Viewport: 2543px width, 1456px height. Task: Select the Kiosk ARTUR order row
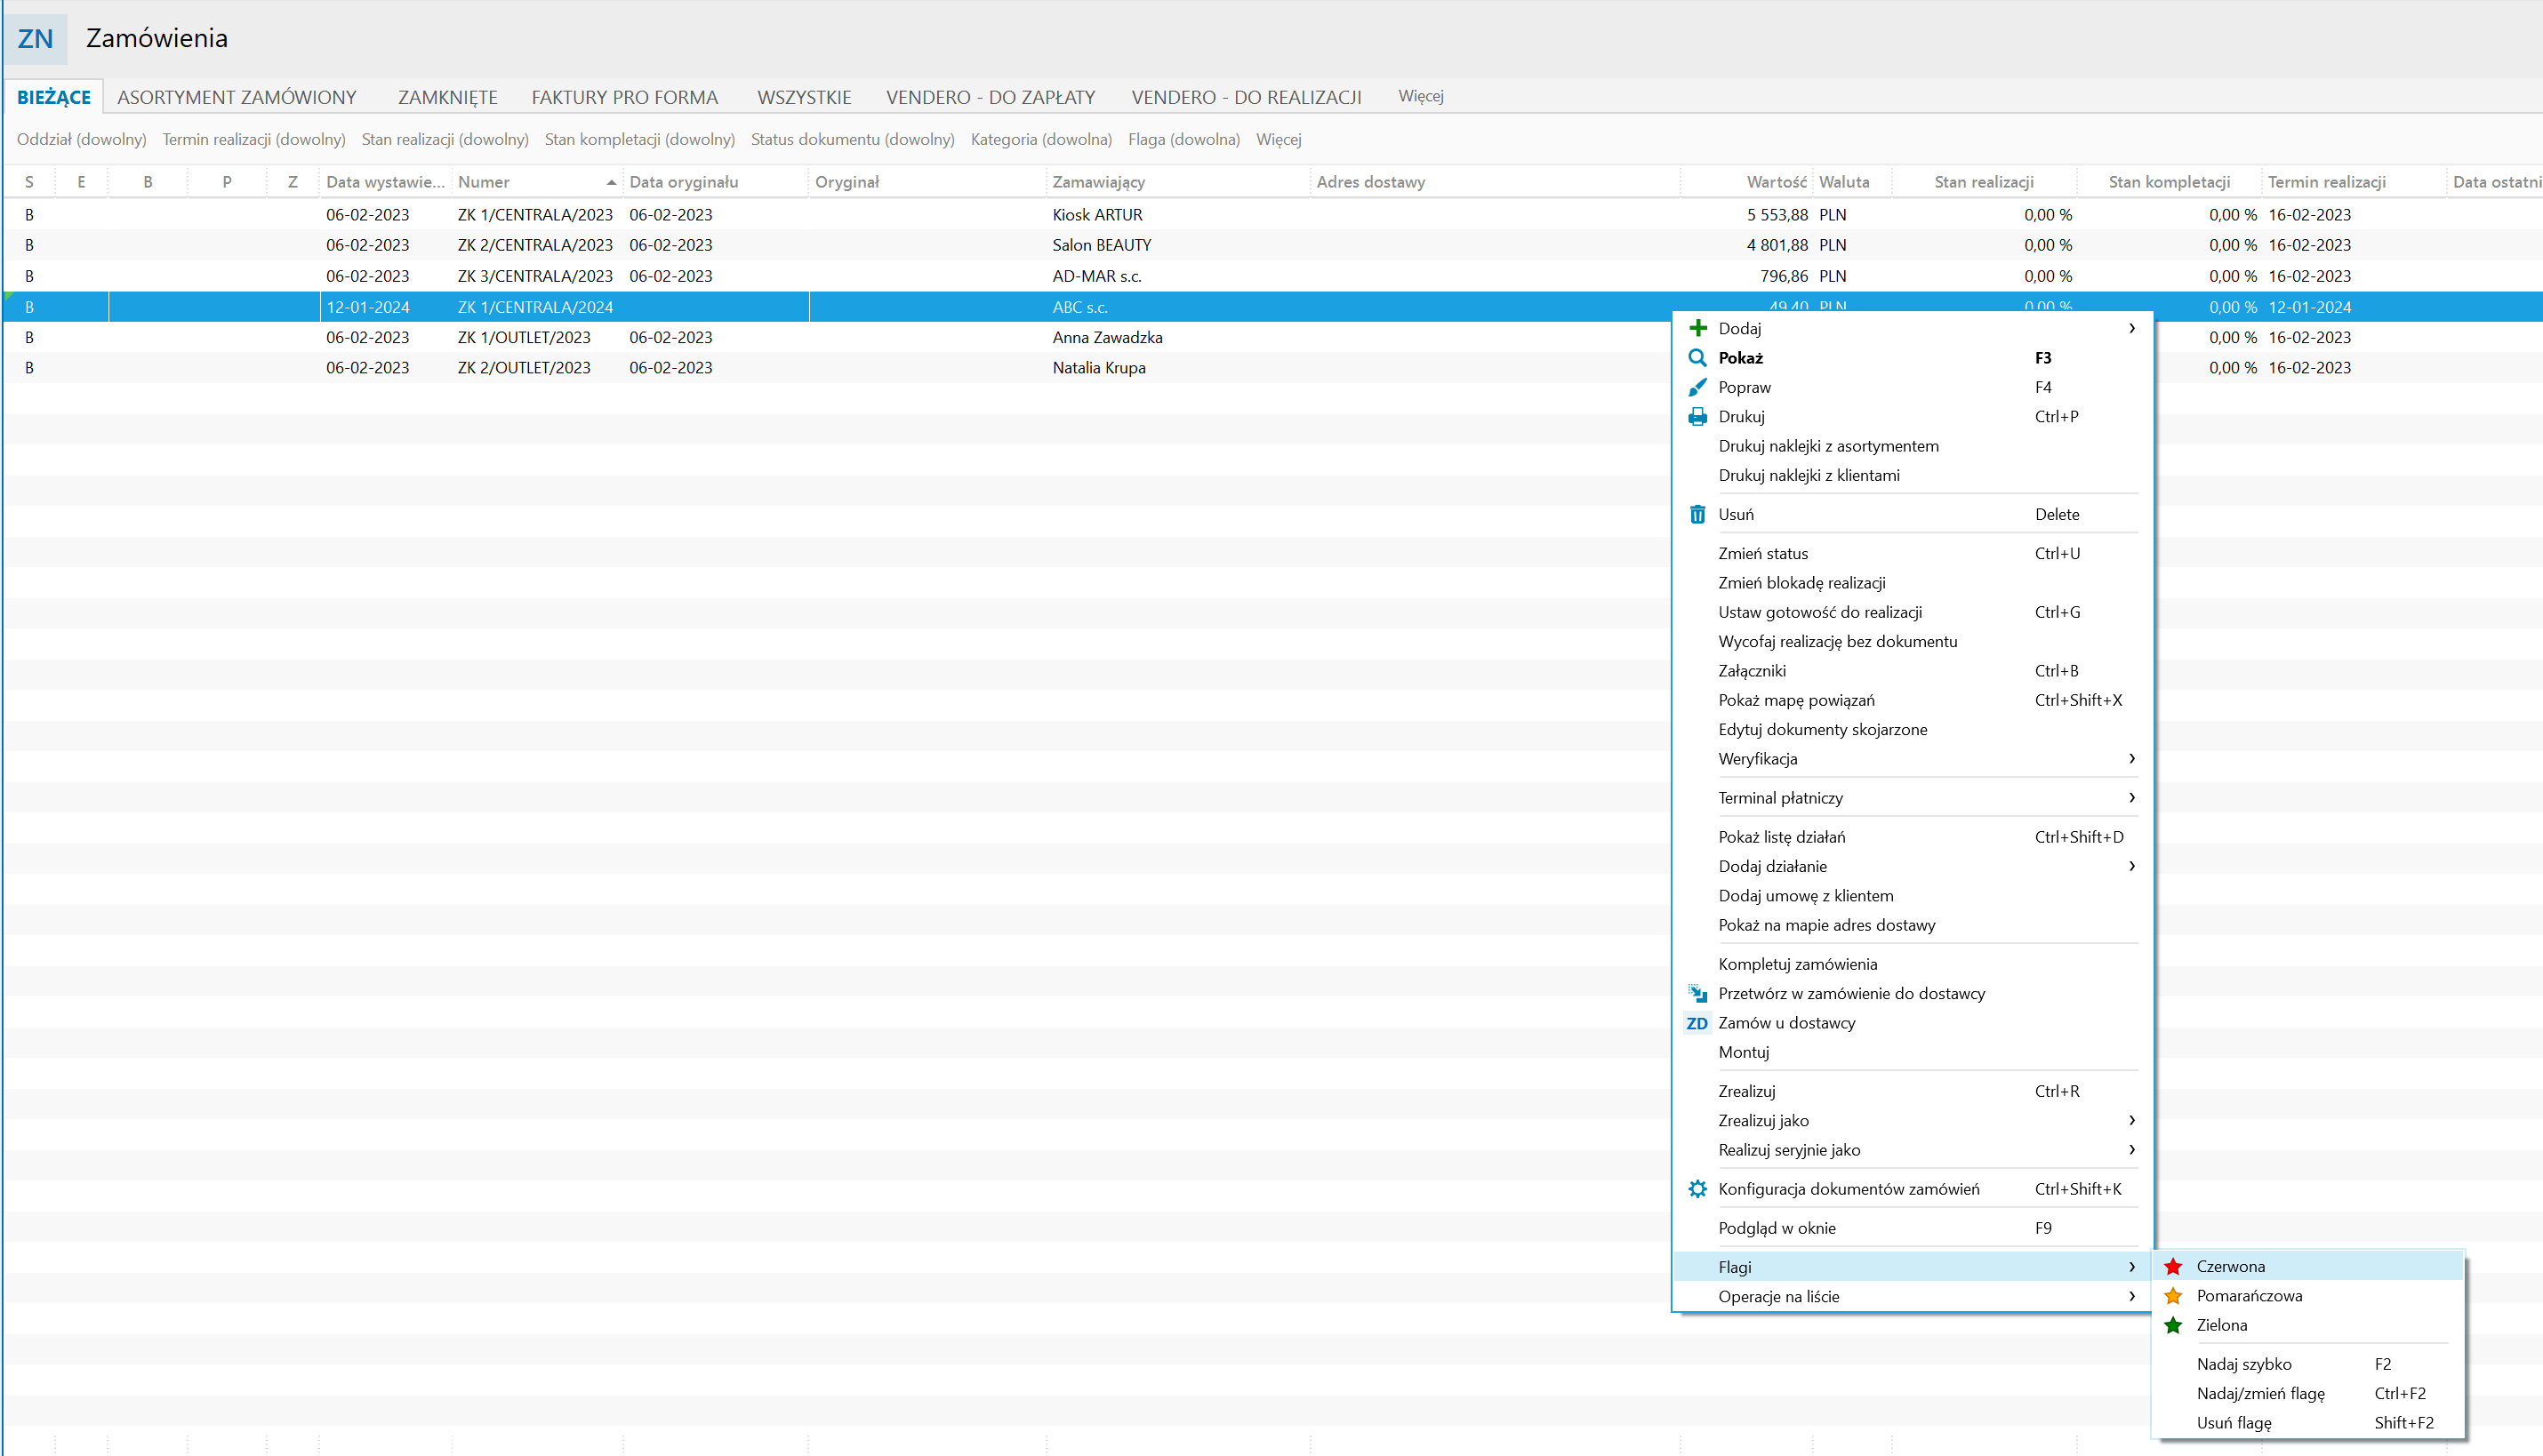1272,215
